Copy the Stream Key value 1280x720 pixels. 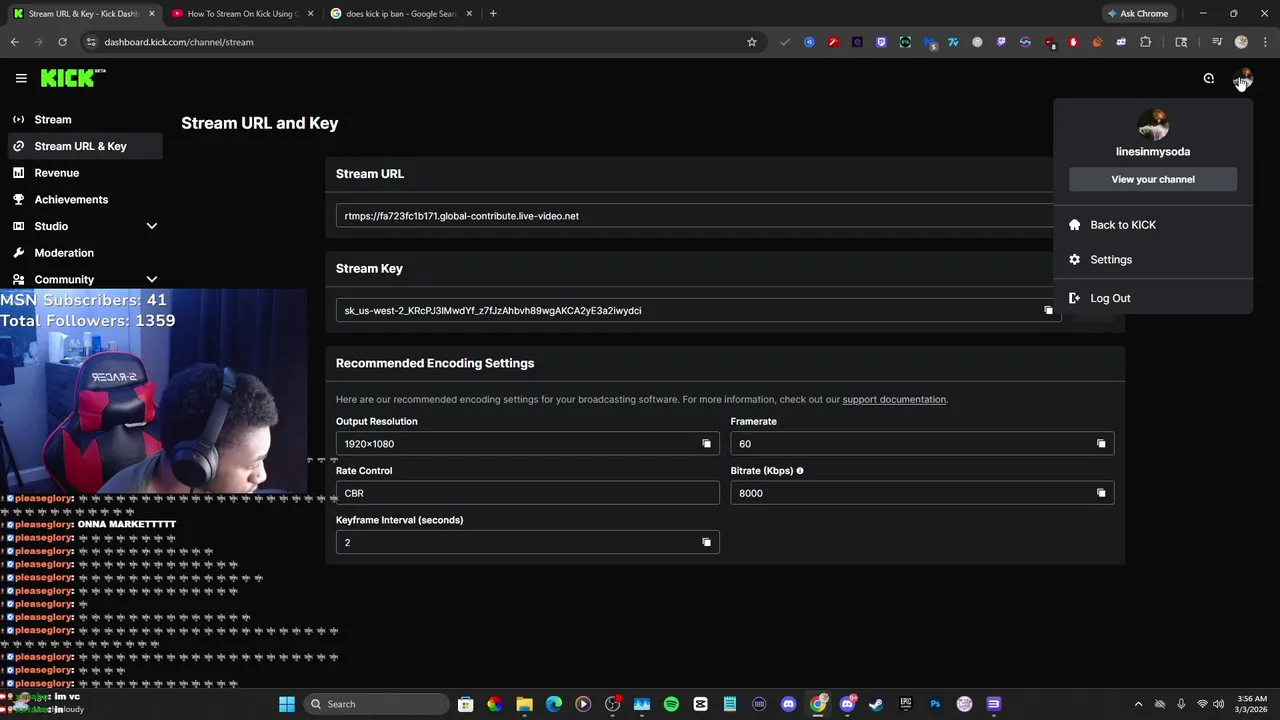click(1048, 310)
